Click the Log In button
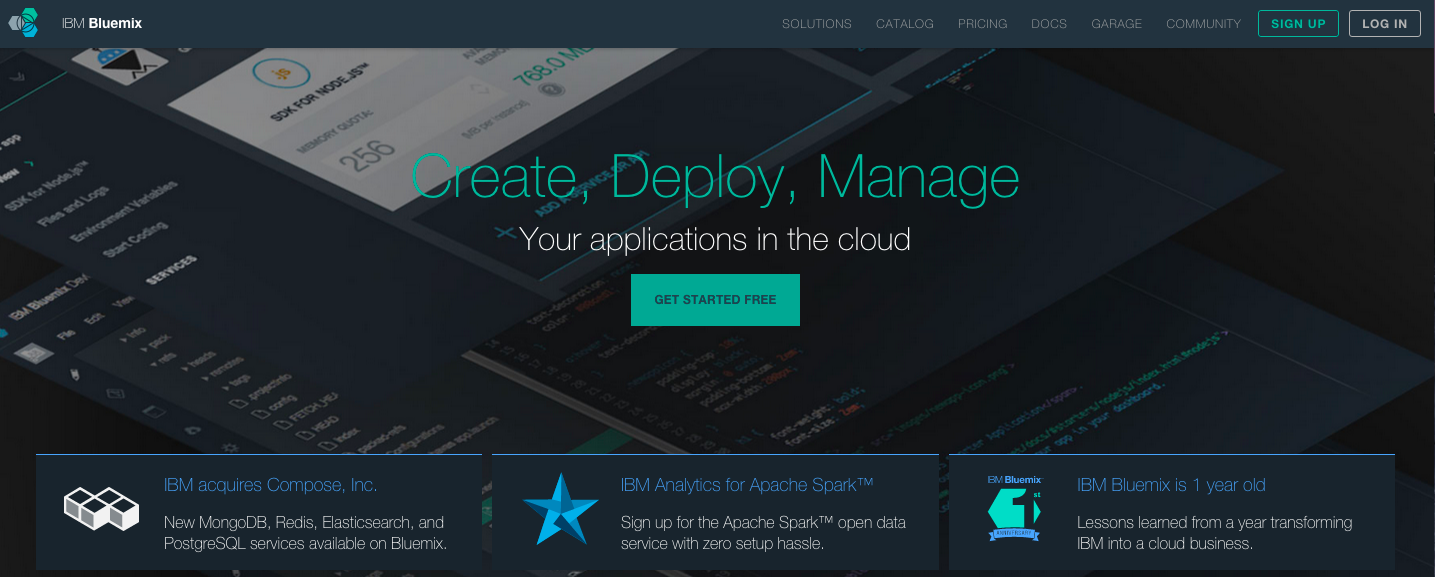The width and height of the screenshot is (1435, 577). click(1385, 24)
